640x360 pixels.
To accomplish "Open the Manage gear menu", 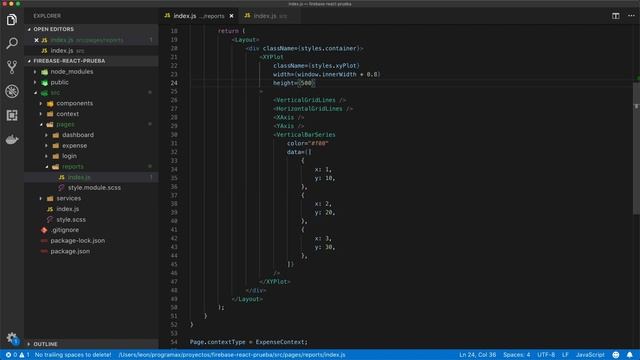I will point(12,338).
